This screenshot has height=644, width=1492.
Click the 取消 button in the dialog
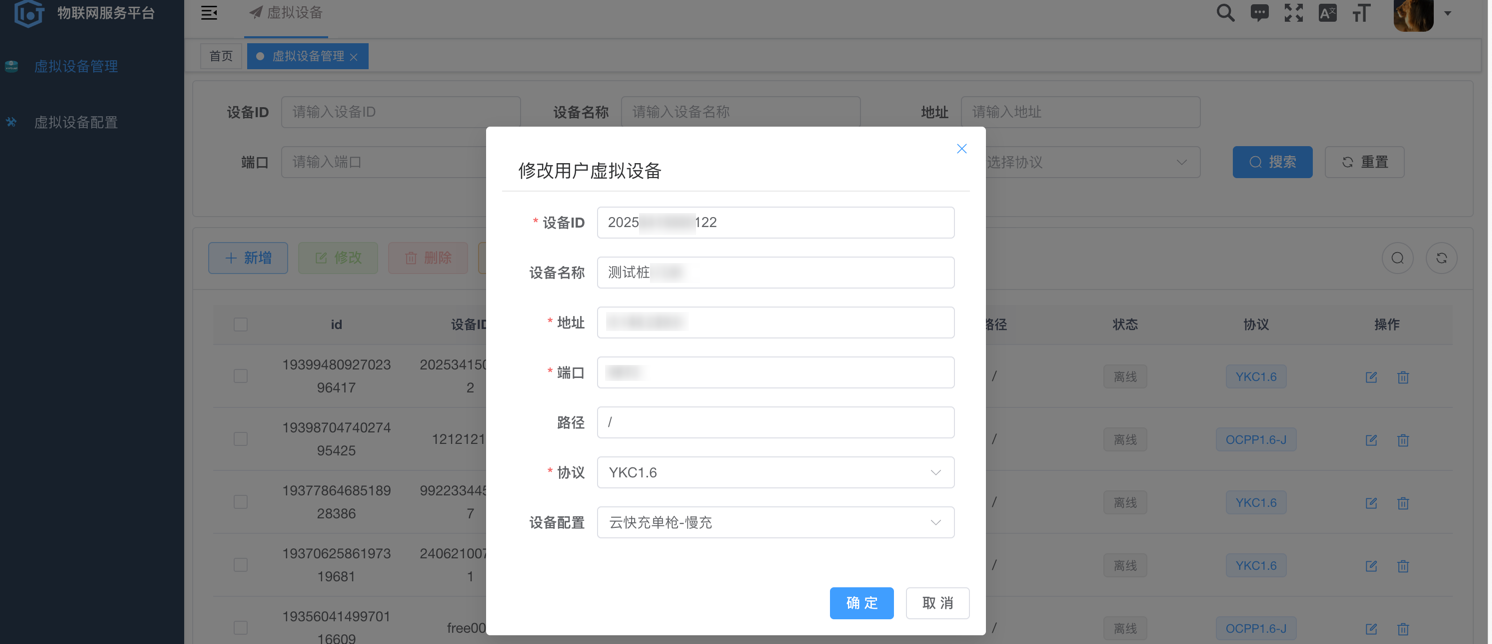pyautogui.click(x=937, y=603)
